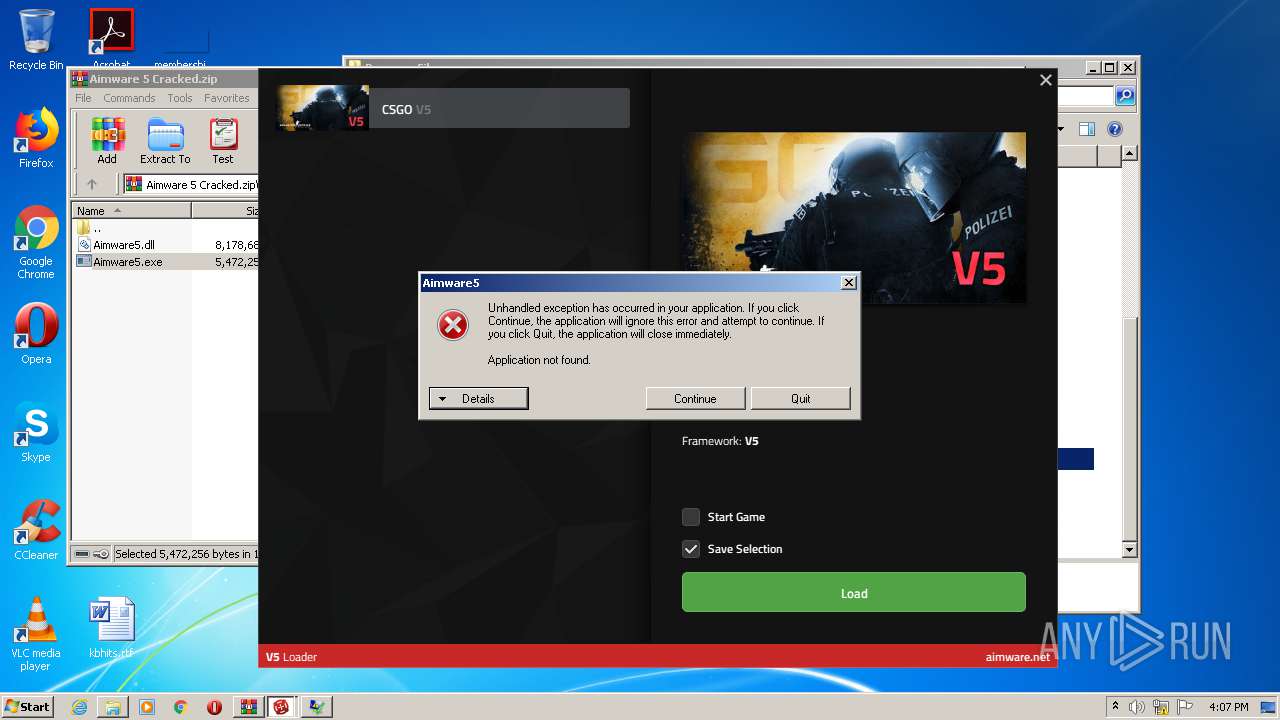Close the V5 Loader window
The image size is (1280, 720).
pyautogui.click(x=1045, y=80)
